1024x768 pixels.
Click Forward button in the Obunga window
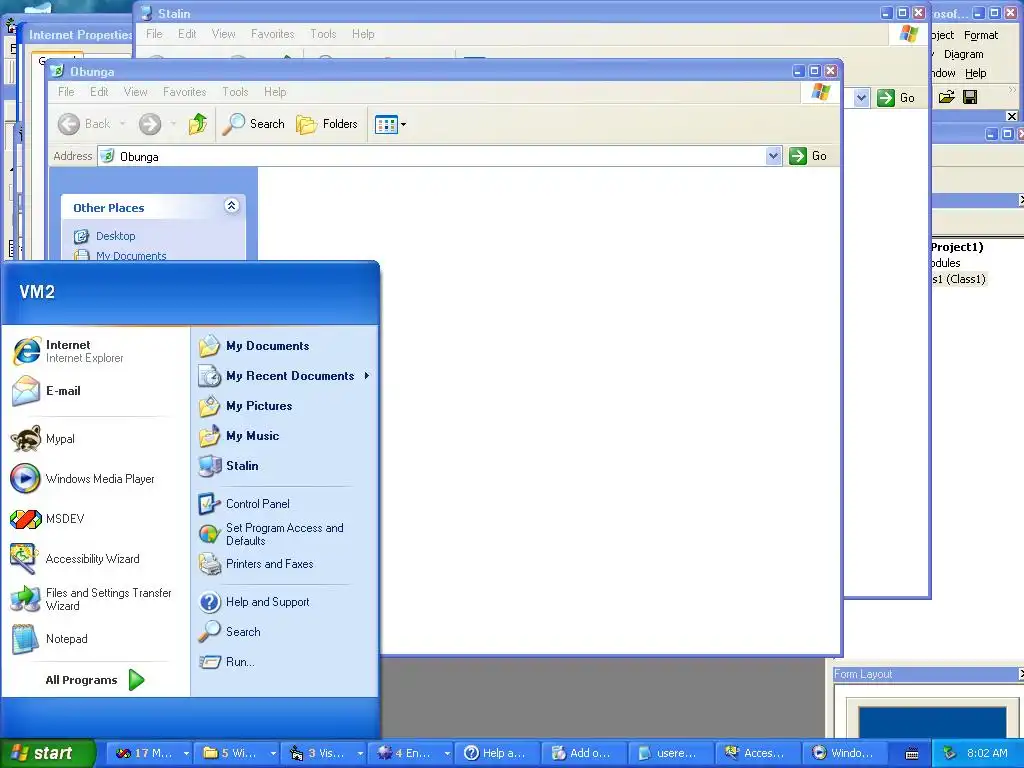(x=150, y=124)
